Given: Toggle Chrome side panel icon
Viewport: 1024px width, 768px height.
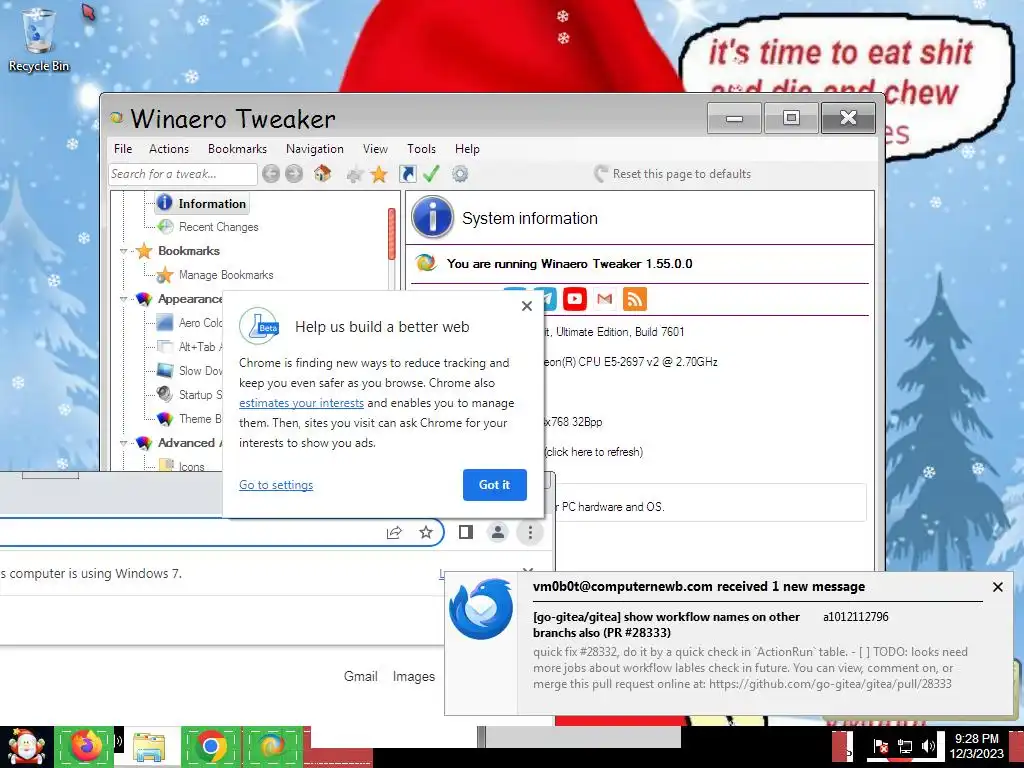Looking at the screenshot, I should pos(466,532).
